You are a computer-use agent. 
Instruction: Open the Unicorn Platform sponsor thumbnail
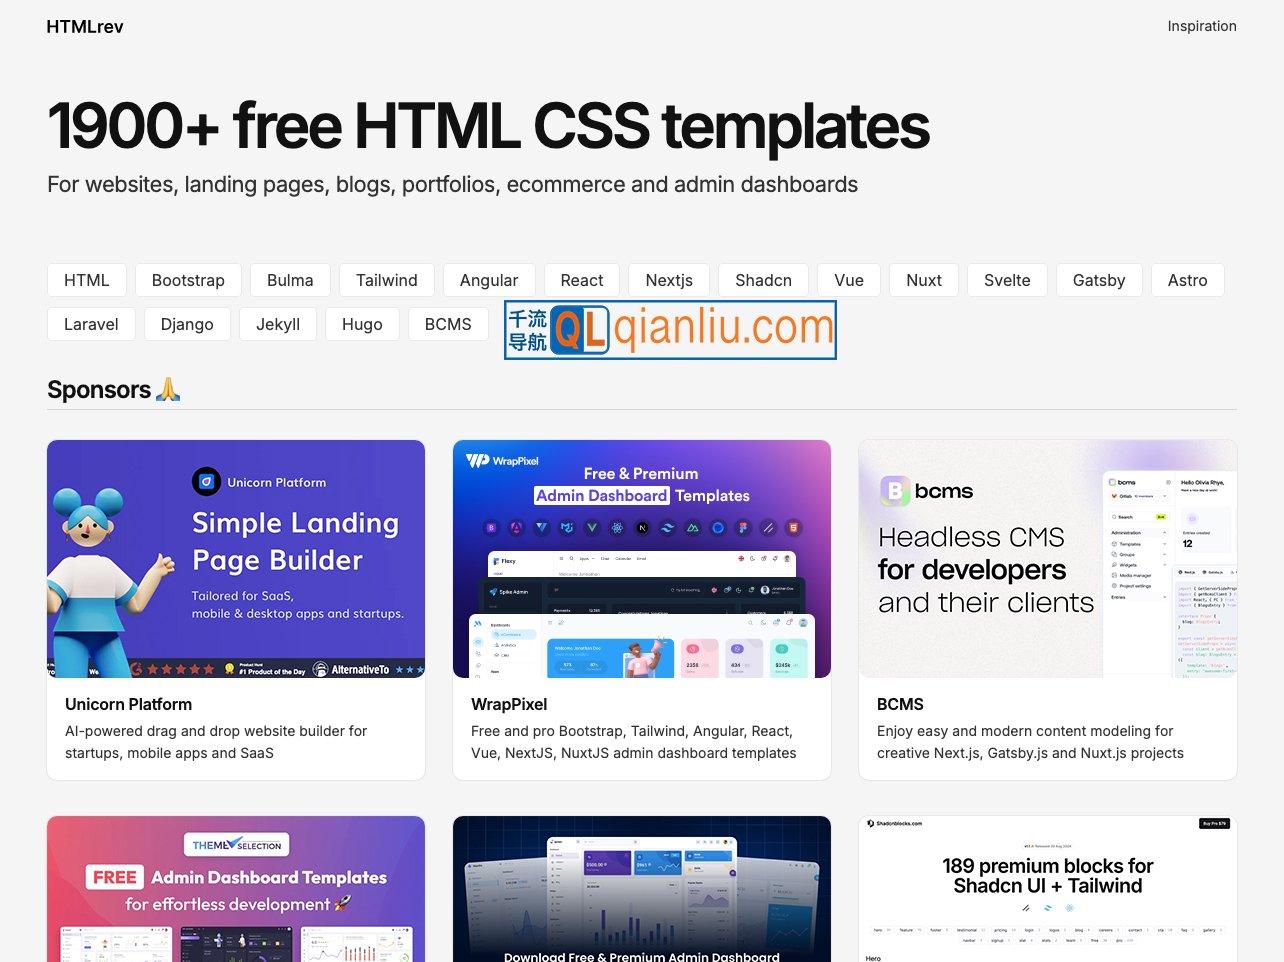click(x=236, y=559)
